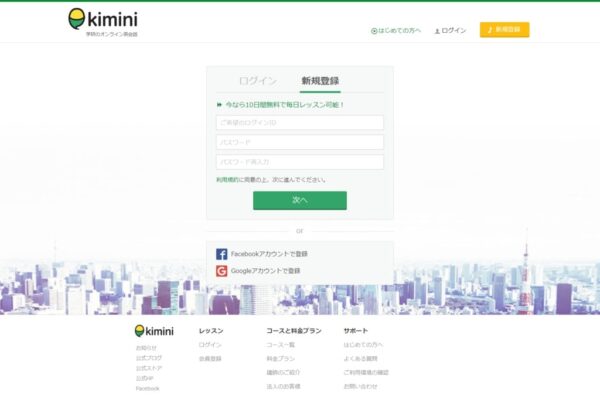Open the 公式ブログ footer link
This screenshot has height=396, width=600.
coord(149,358)
